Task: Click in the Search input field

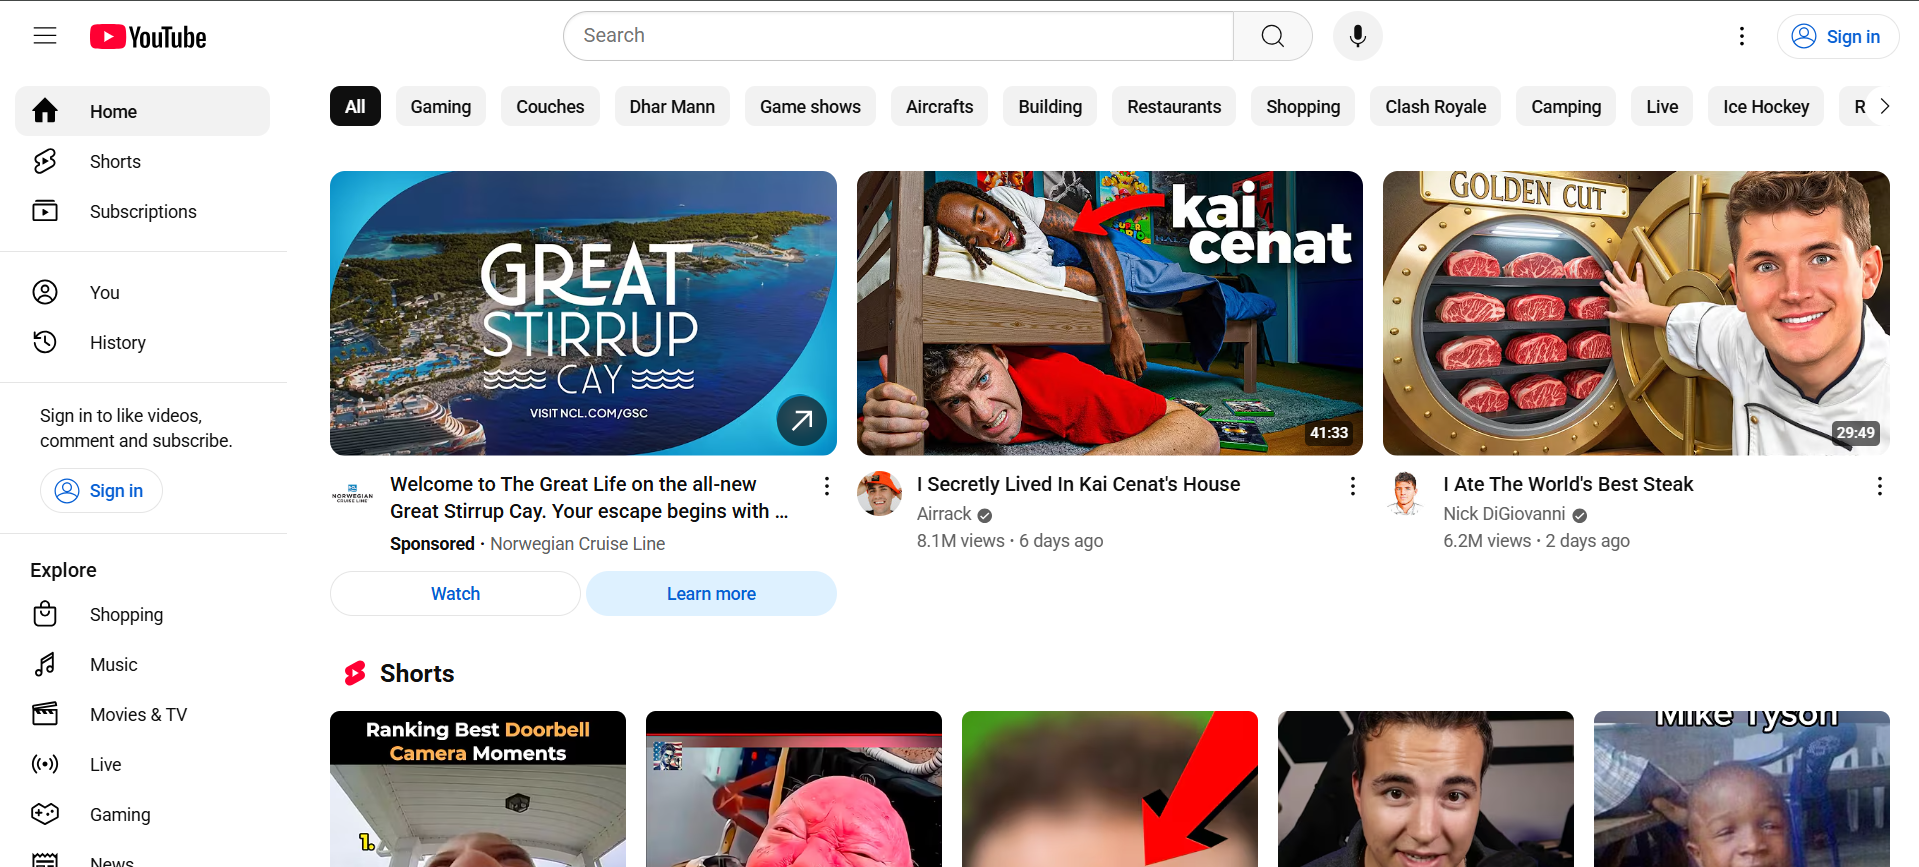Action: (x=898, y=36)
